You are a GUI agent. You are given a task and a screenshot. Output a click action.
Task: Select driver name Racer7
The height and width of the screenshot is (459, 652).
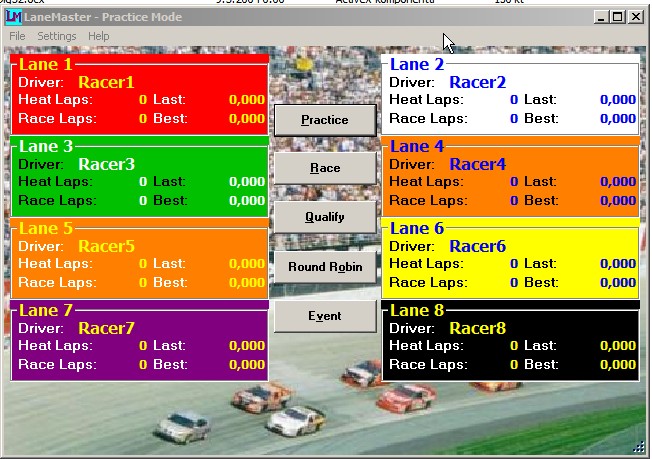click(106, 328)
